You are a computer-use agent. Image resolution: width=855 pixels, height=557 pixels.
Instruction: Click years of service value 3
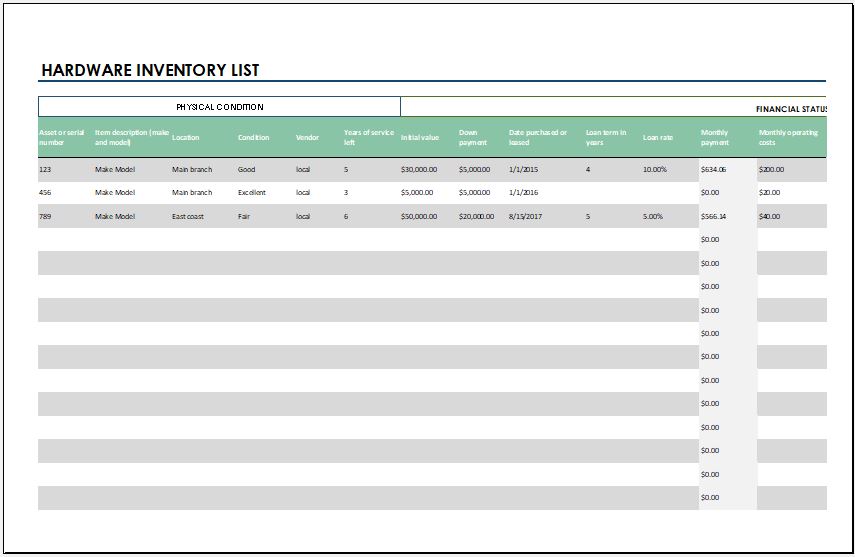pos(346,193)
